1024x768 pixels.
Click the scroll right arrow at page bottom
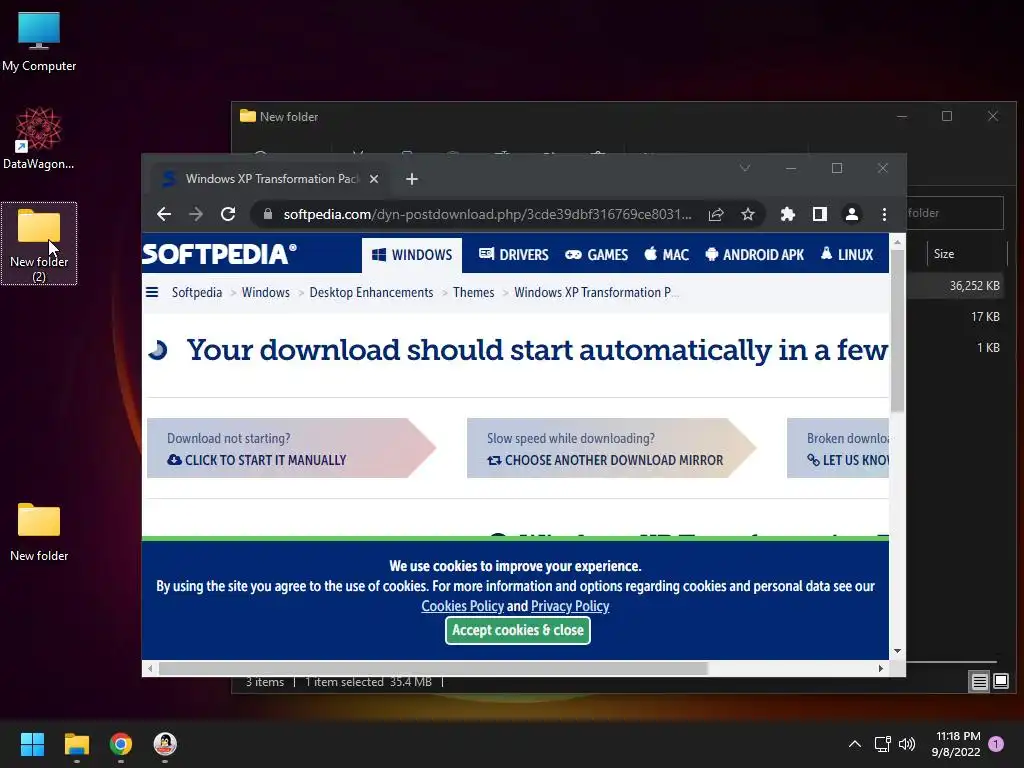[881, 668]
